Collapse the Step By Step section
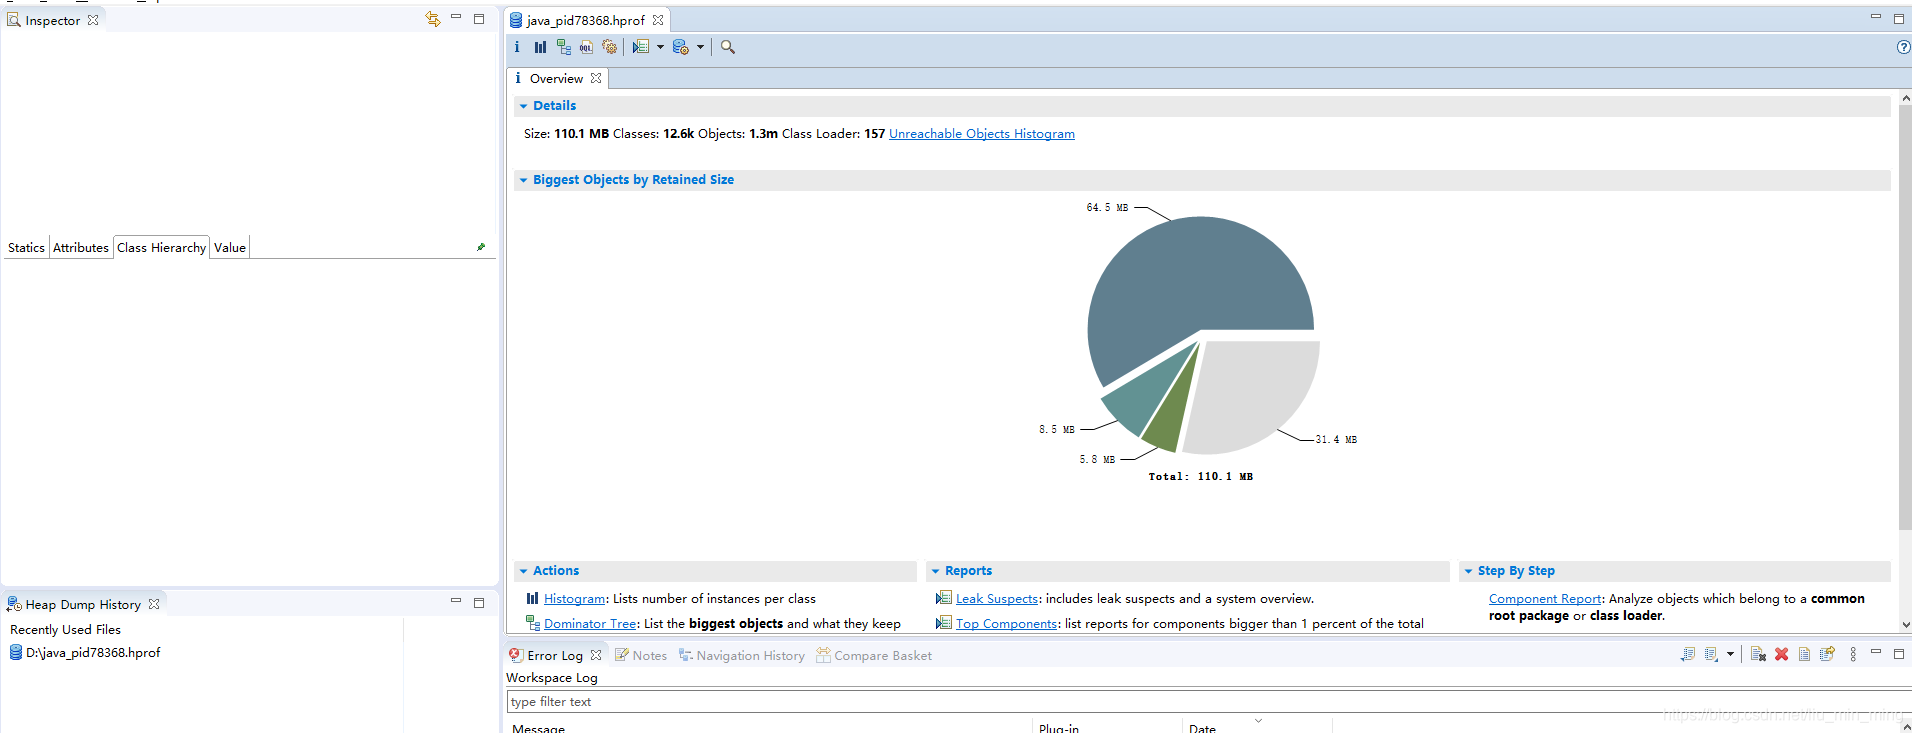This screenshot has width=1912, height=733. [x=1468, y=571]
